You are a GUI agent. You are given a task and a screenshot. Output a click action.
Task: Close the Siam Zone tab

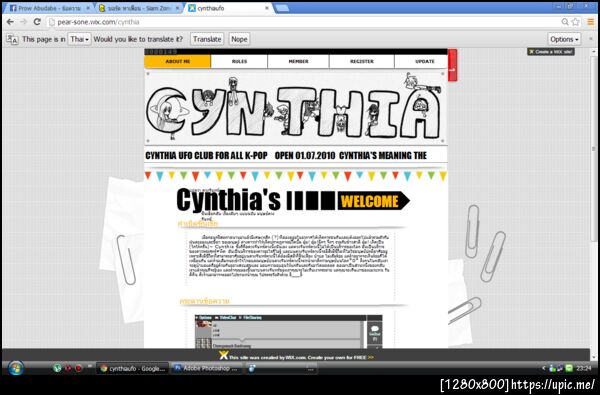coord(178,8)
